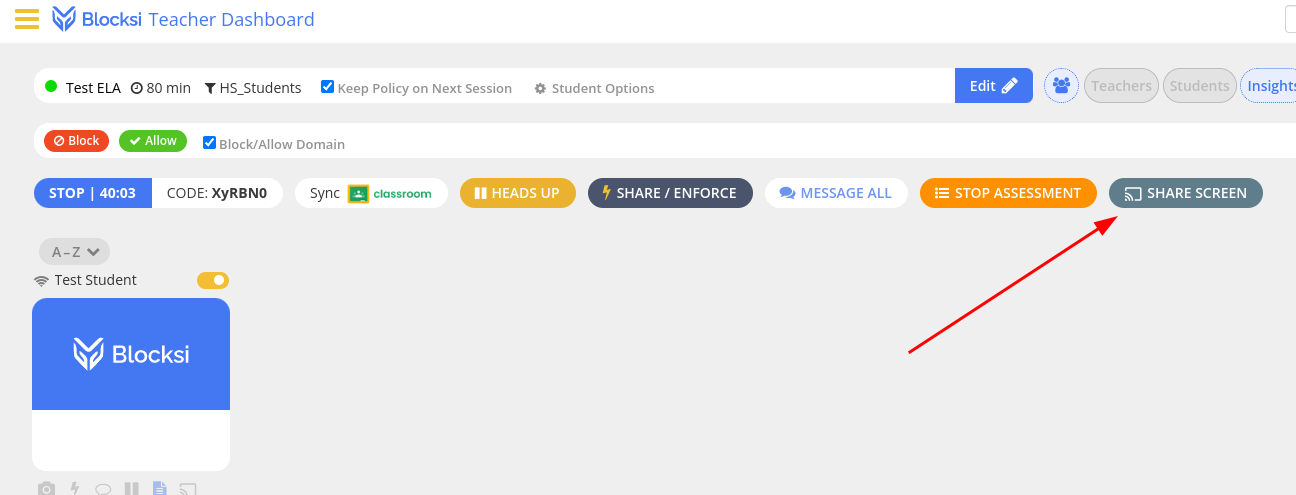Image resolution: width=1296 pixels, height=495 pixels.
Task: Click the STOP ASSESSMENT button
Action: (1008, 193)
